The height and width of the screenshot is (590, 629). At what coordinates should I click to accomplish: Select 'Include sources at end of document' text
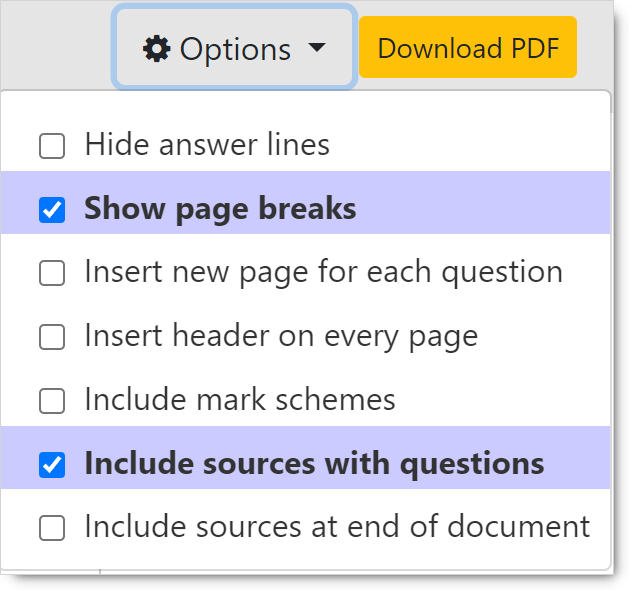point(337,527)
